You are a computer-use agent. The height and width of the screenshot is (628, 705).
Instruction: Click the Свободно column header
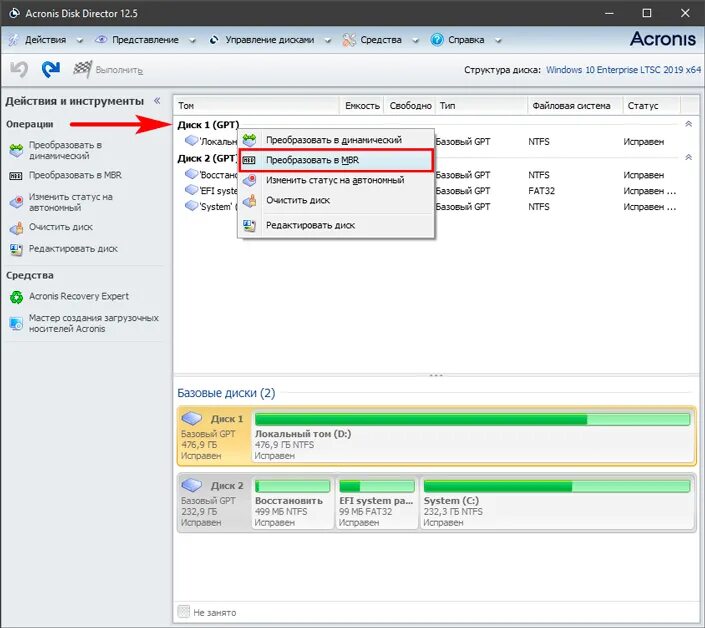410,106
